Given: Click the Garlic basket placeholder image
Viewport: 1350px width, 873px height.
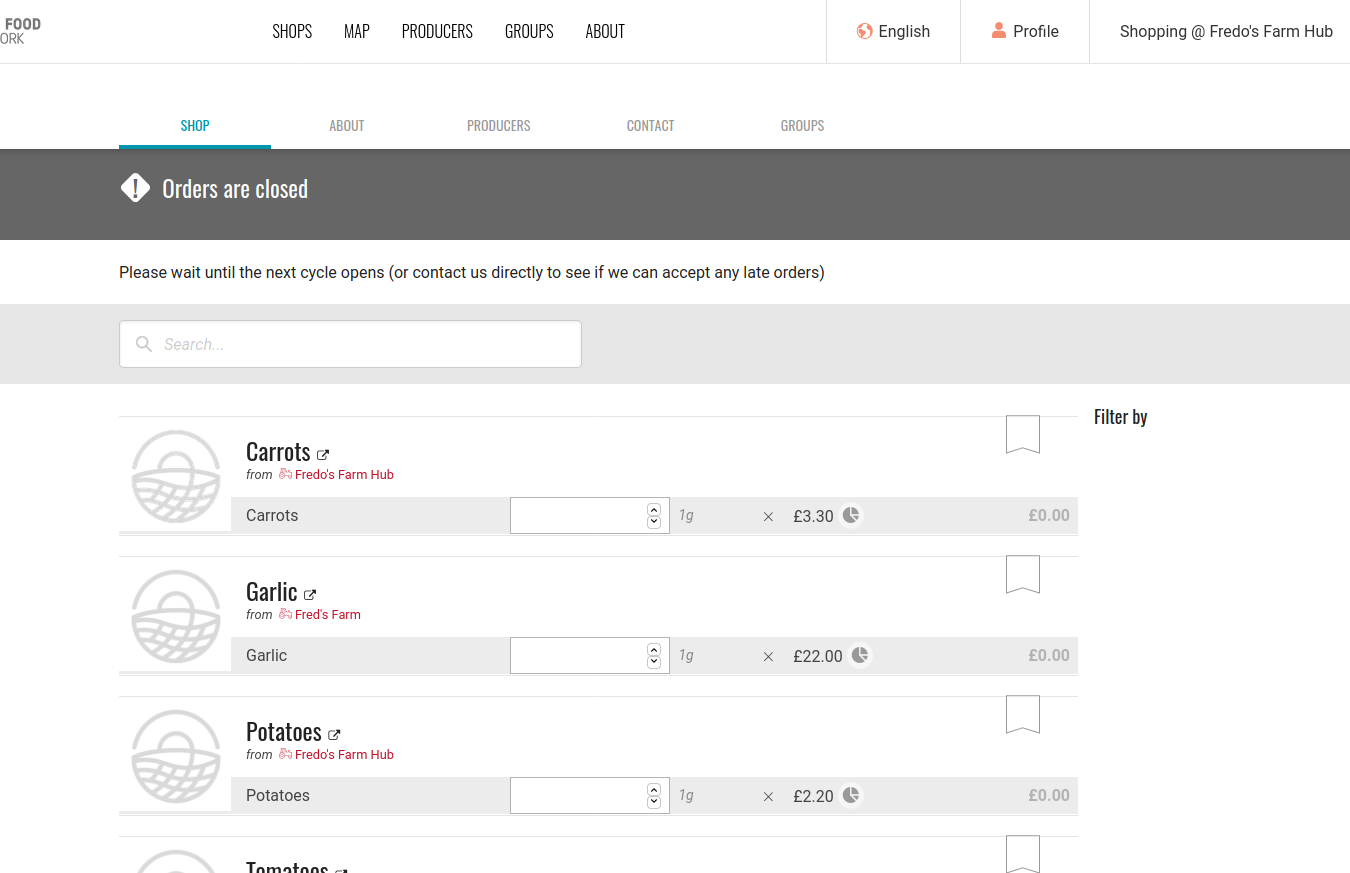Looking at the screenshot, I should (176, 616).
